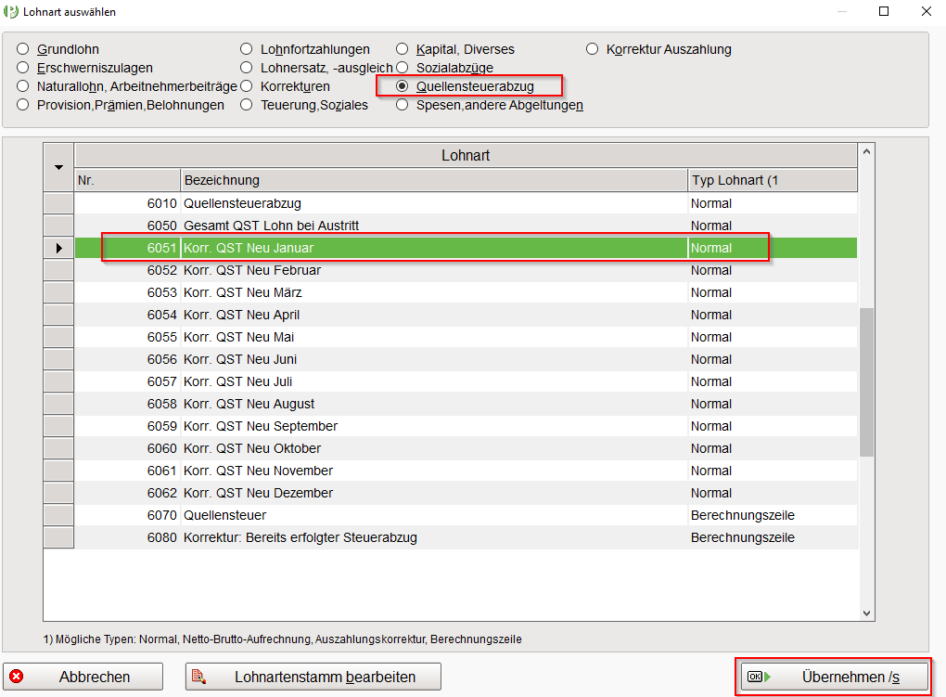Select the Grundlohn radio button

[x=23, y=49]
